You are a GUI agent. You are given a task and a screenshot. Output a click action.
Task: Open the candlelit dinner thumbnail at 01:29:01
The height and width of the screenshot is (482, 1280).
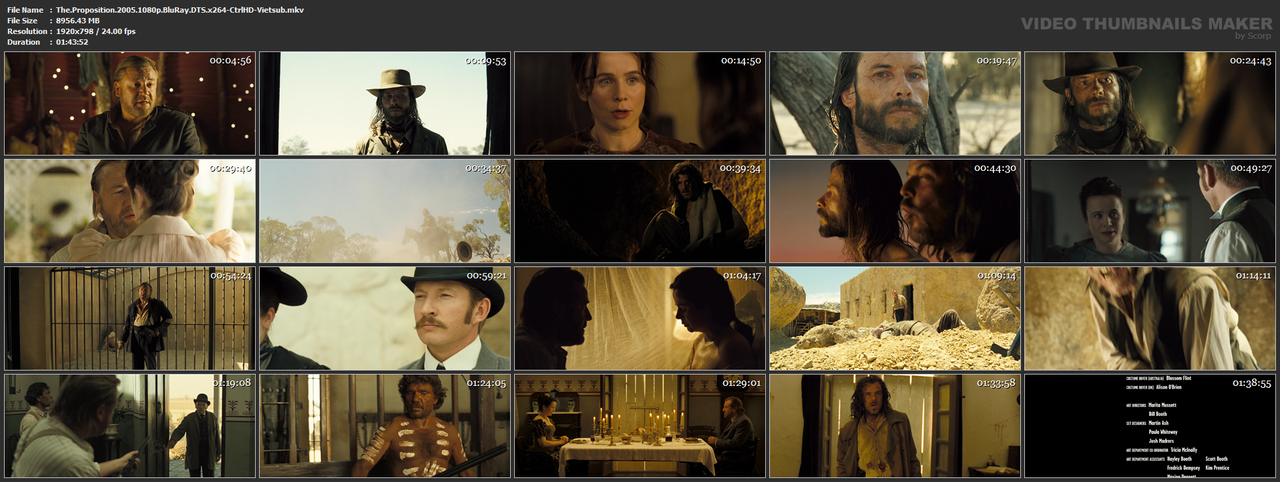(640, 425)
